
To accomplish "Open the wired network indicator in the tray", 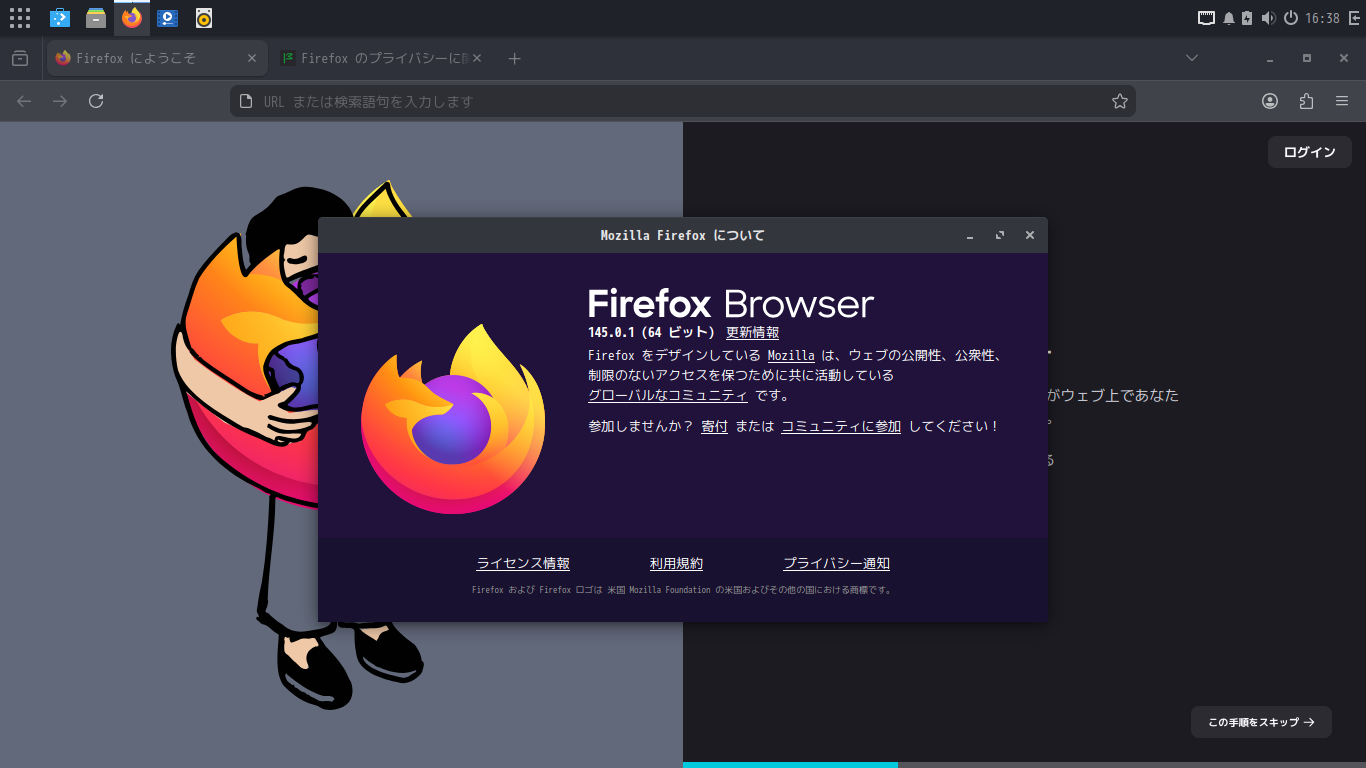I will (1207, 18).
